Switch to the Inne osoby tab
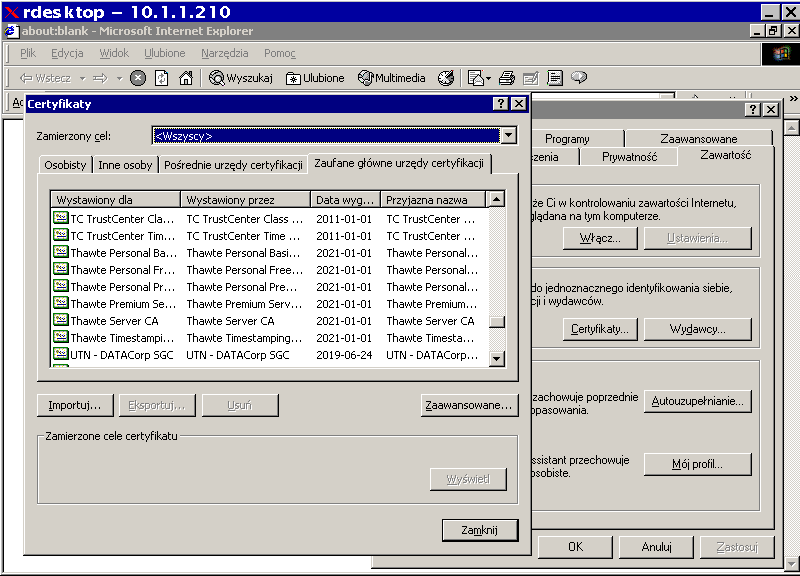800x576 pixels. pyautogui.click(x=125, y=165)
